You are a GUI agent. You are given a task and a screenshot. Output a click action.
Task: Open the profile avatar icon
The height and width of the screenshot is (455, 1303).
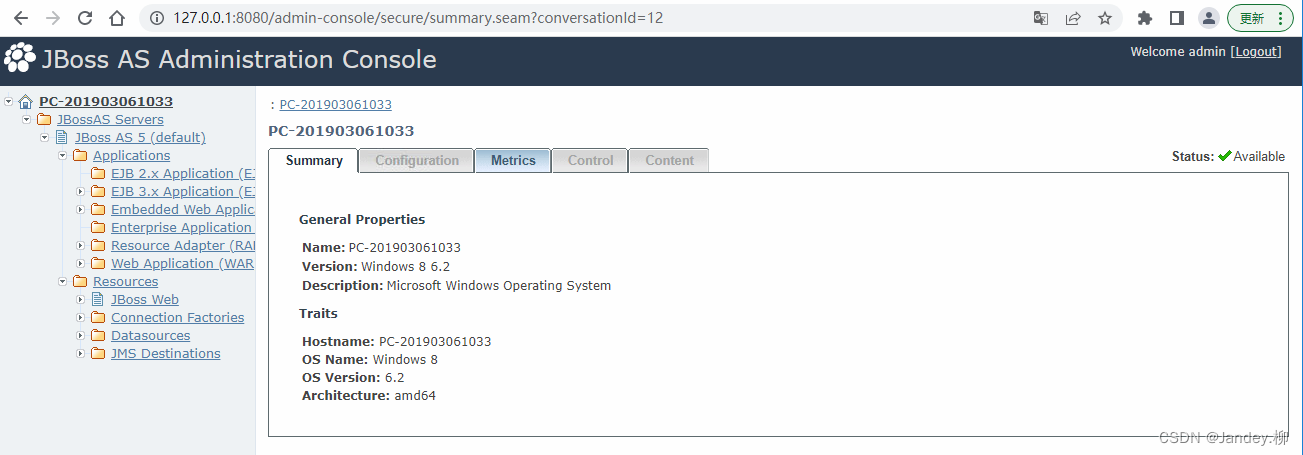[x=1209, y=18]
